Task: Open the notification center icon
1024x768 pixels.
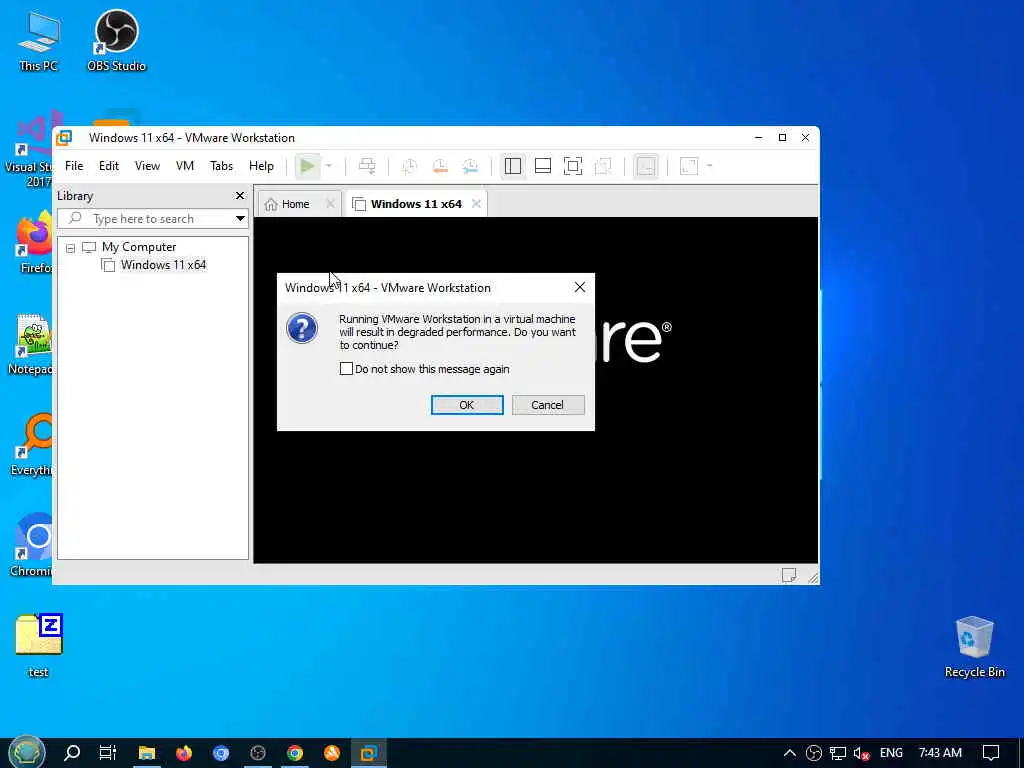Action: tap(991, 753)
